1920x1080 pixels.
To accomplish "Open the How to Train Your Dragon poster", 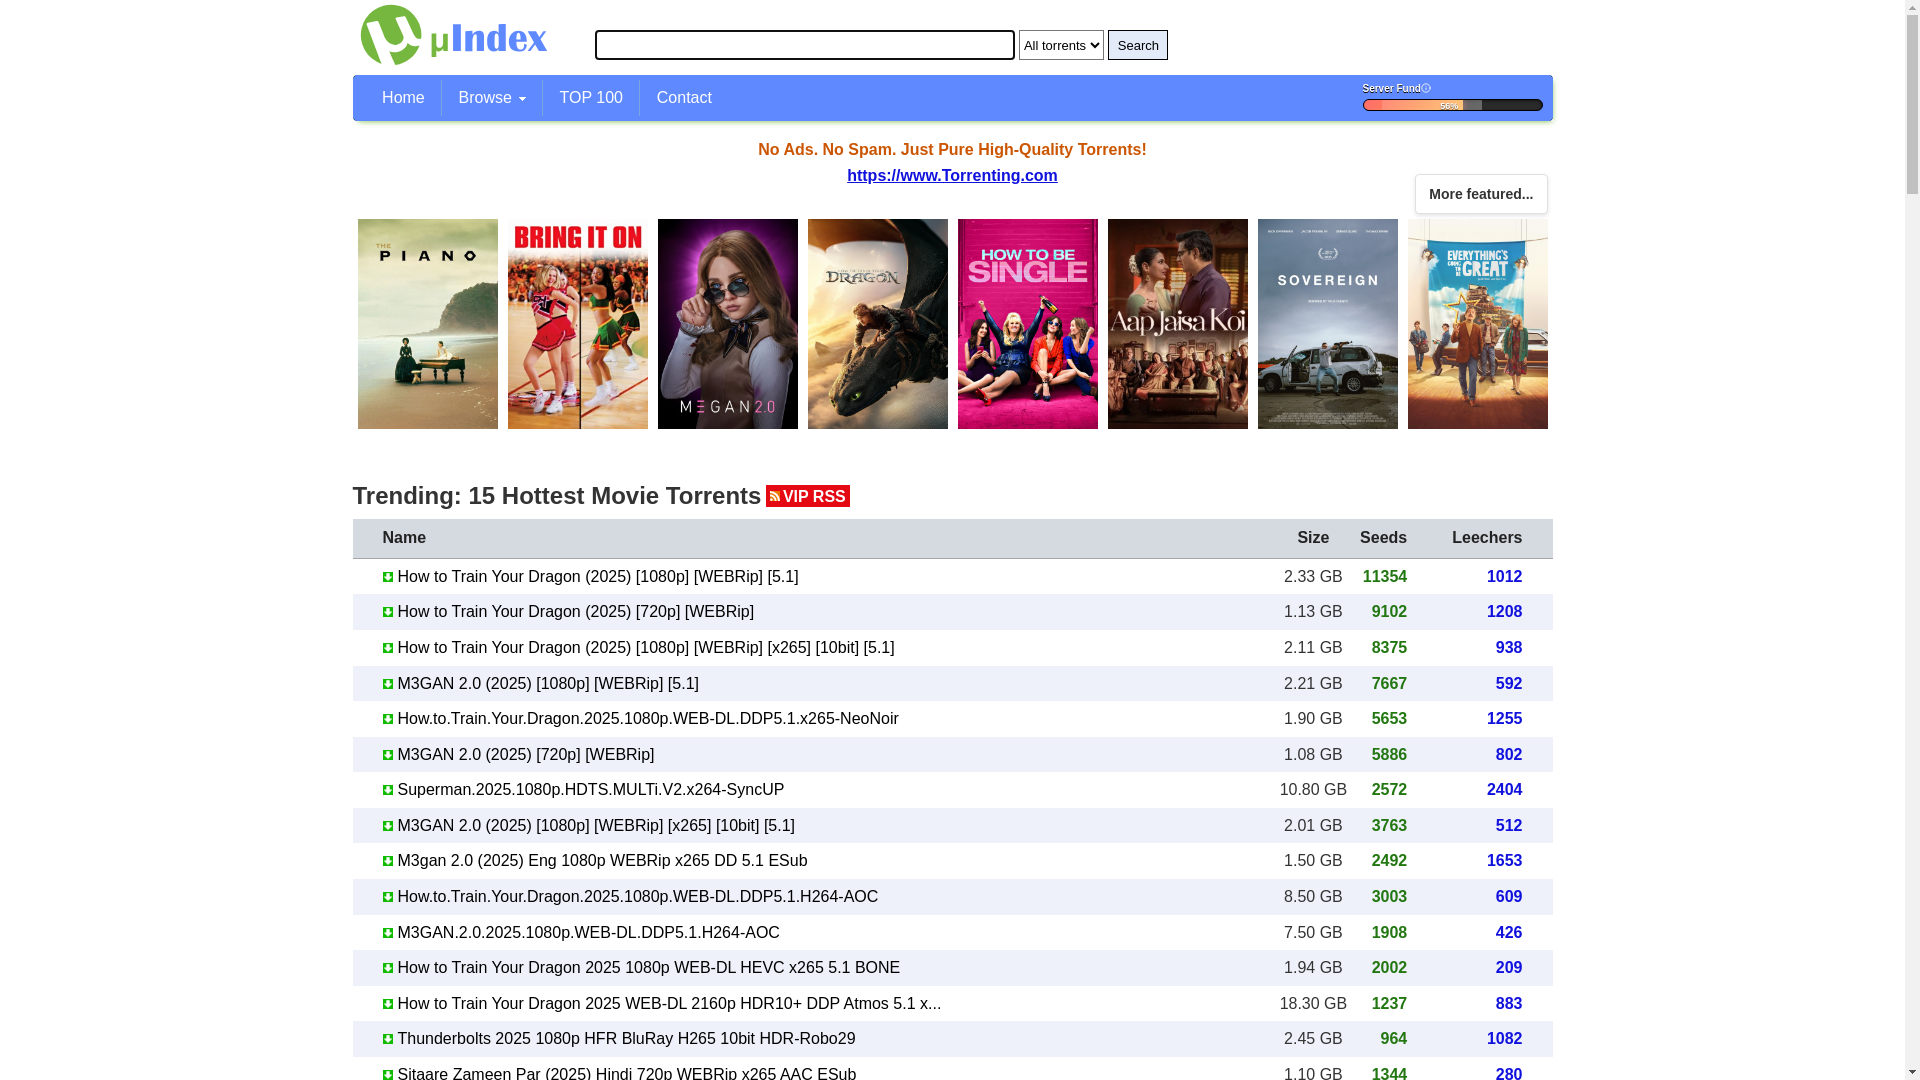I will click(x=878, y=324).
